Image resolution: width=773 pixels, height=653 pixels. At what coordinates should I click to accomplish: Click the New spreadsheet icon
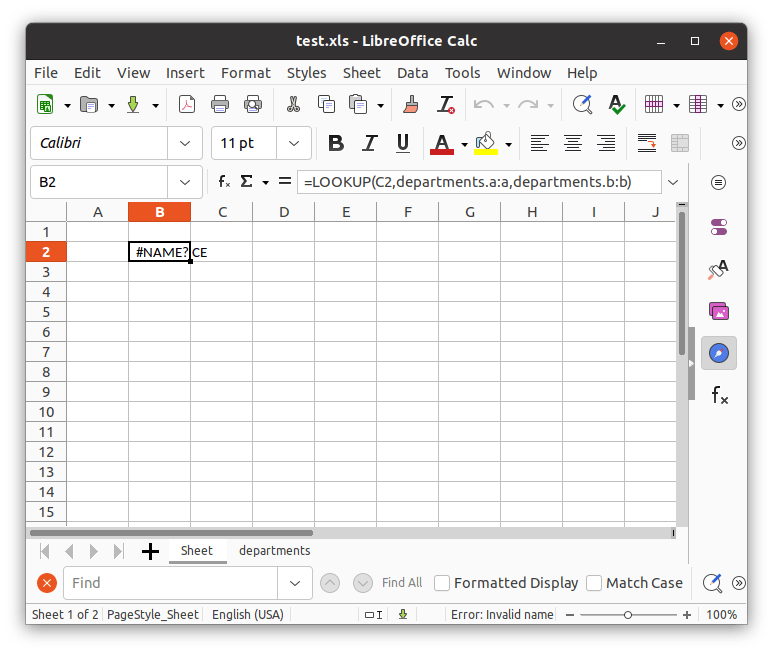click(x=45, y=104)
